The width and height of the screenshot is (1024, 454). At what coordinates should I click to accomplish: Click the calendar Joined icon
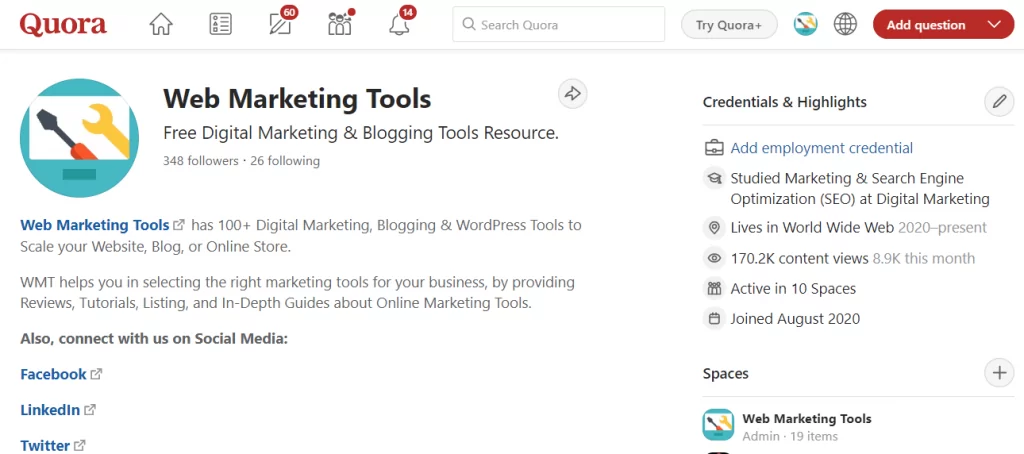pyautogui.click(x=714, y=319)
